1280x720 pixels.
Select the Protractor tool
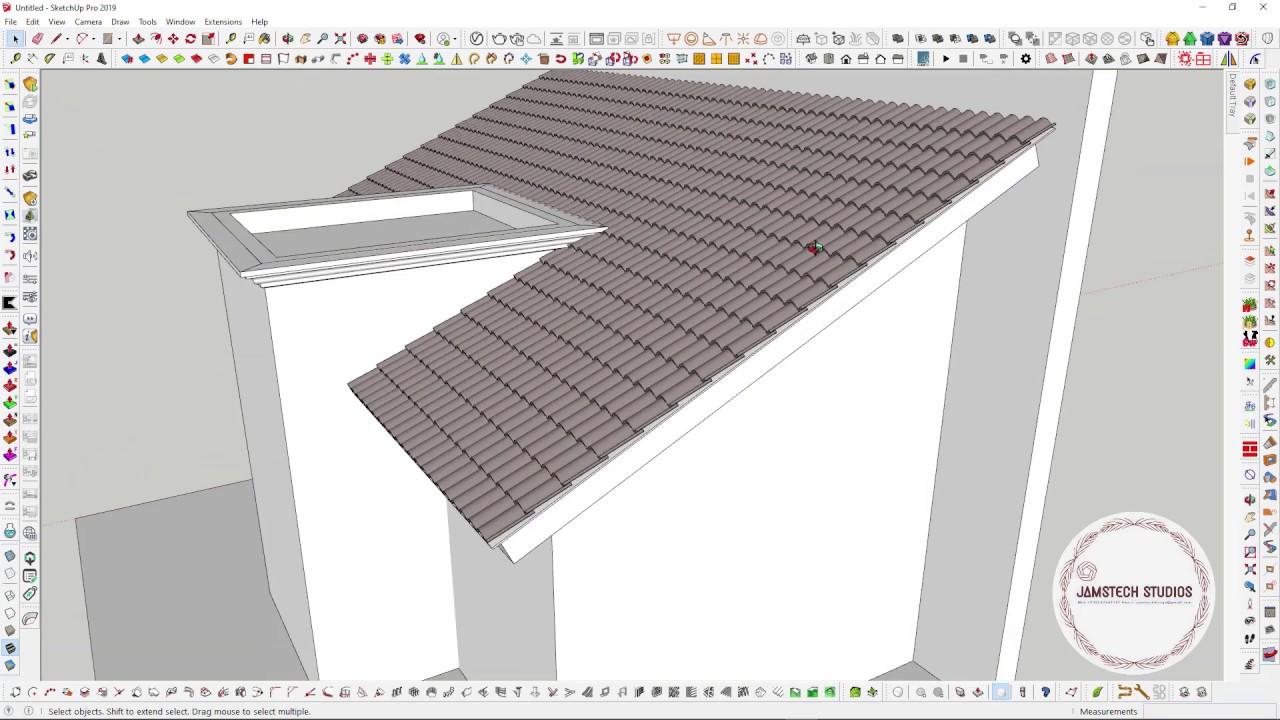[x=49, y=59]
